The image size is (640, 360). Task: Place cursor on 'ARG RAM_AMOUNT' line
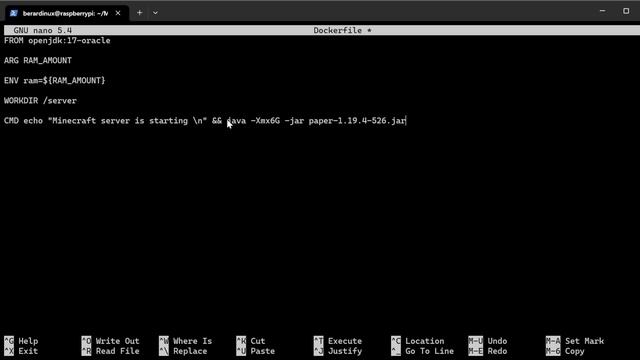tap(38, 60)
